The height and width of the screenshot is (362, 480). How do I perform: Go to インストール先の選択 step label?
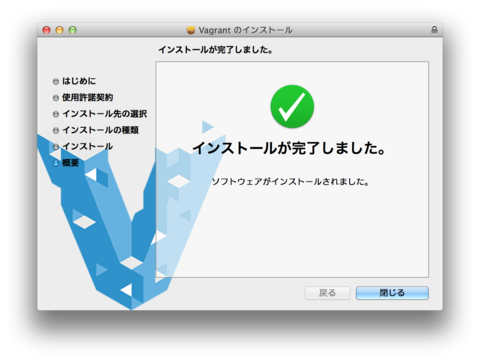[x=105, y=114]
